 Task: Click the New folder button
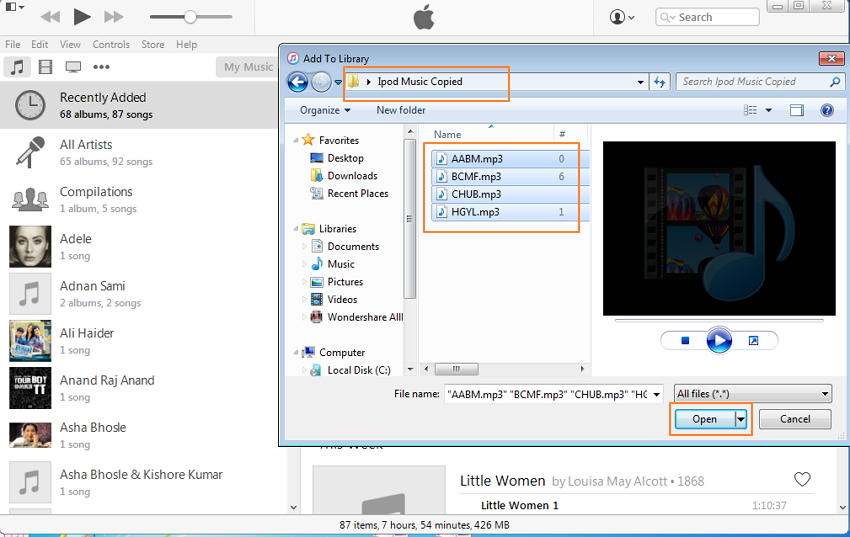(401, 110)
